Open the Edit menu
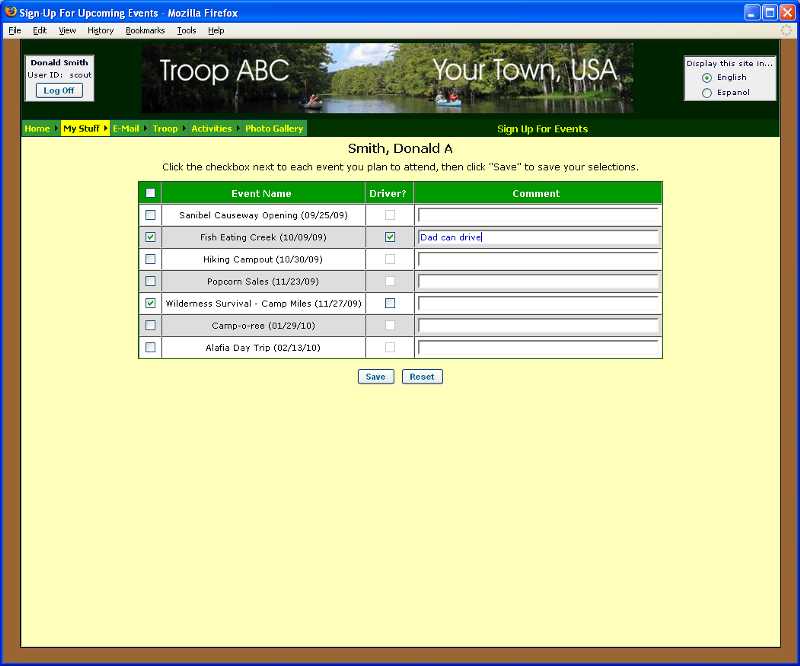The width and height of the screenshot is (800, 666). [39, 31]
